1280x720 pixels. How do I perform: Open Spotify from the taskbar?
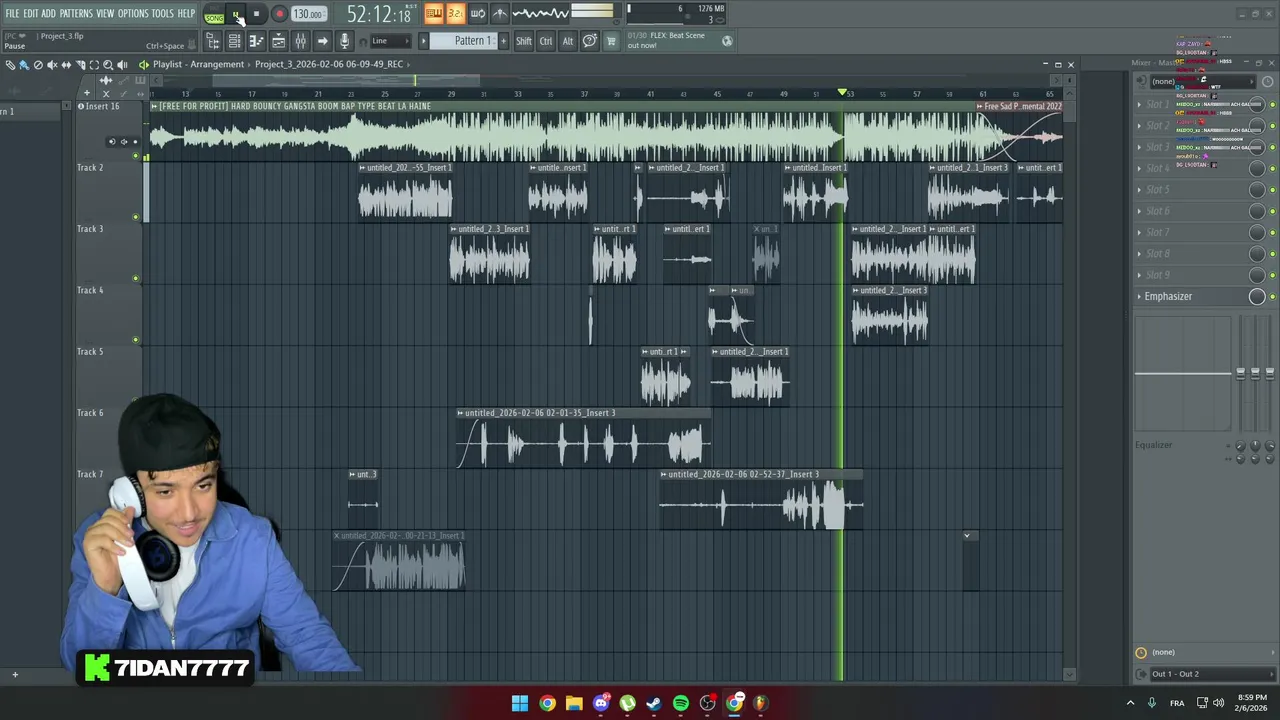(x=681, y=703)
